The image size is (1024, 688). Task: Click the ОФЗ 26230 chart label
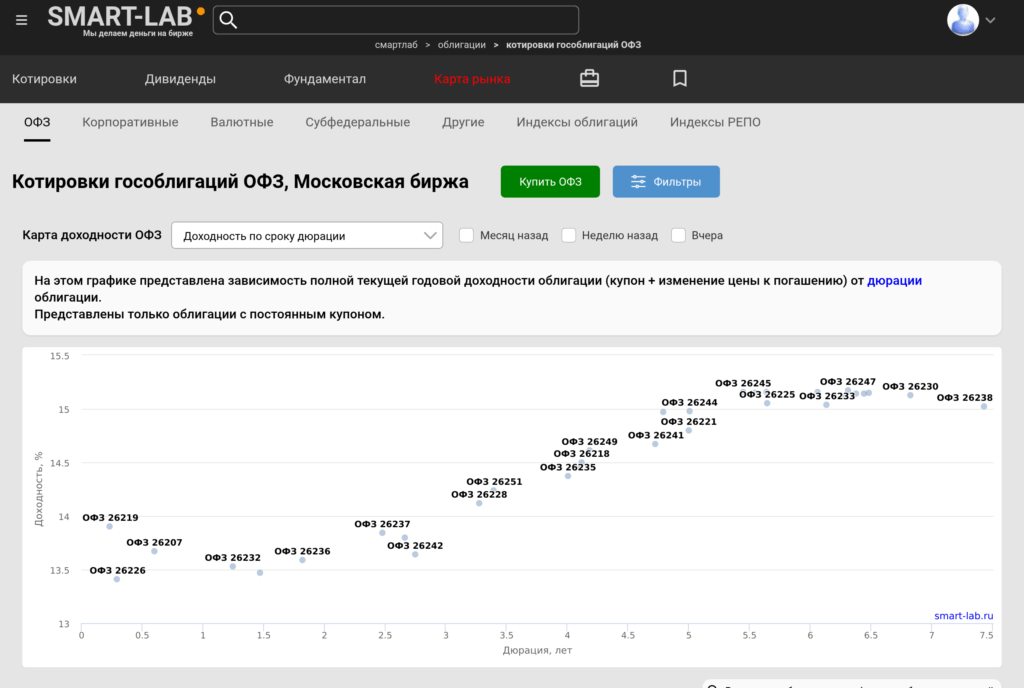click(x=910, y=386)
